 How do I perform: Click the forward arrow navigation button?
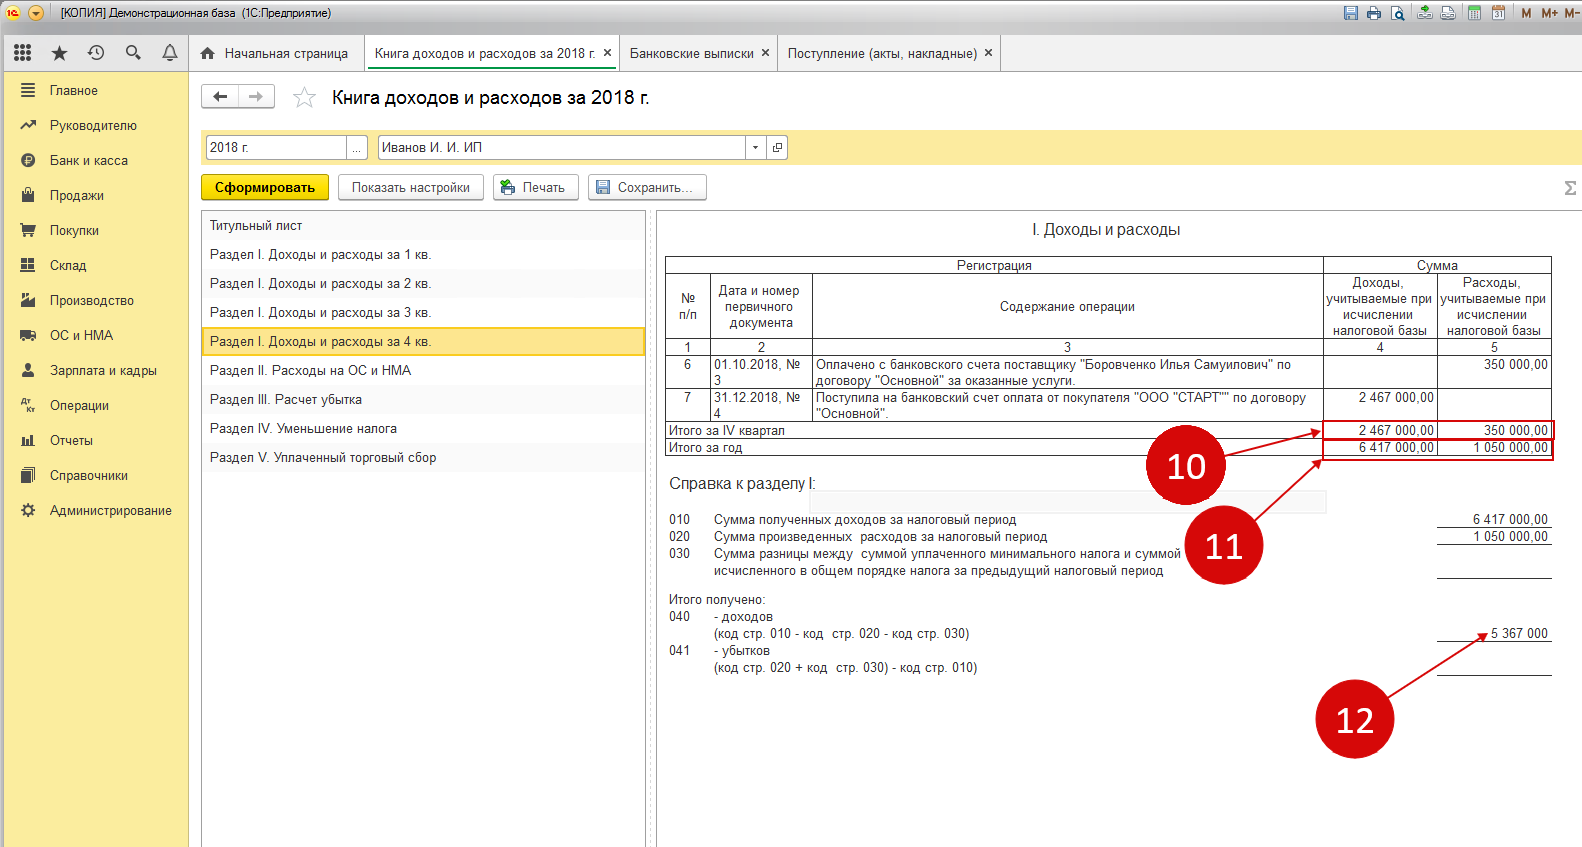(x=256, y=96)
